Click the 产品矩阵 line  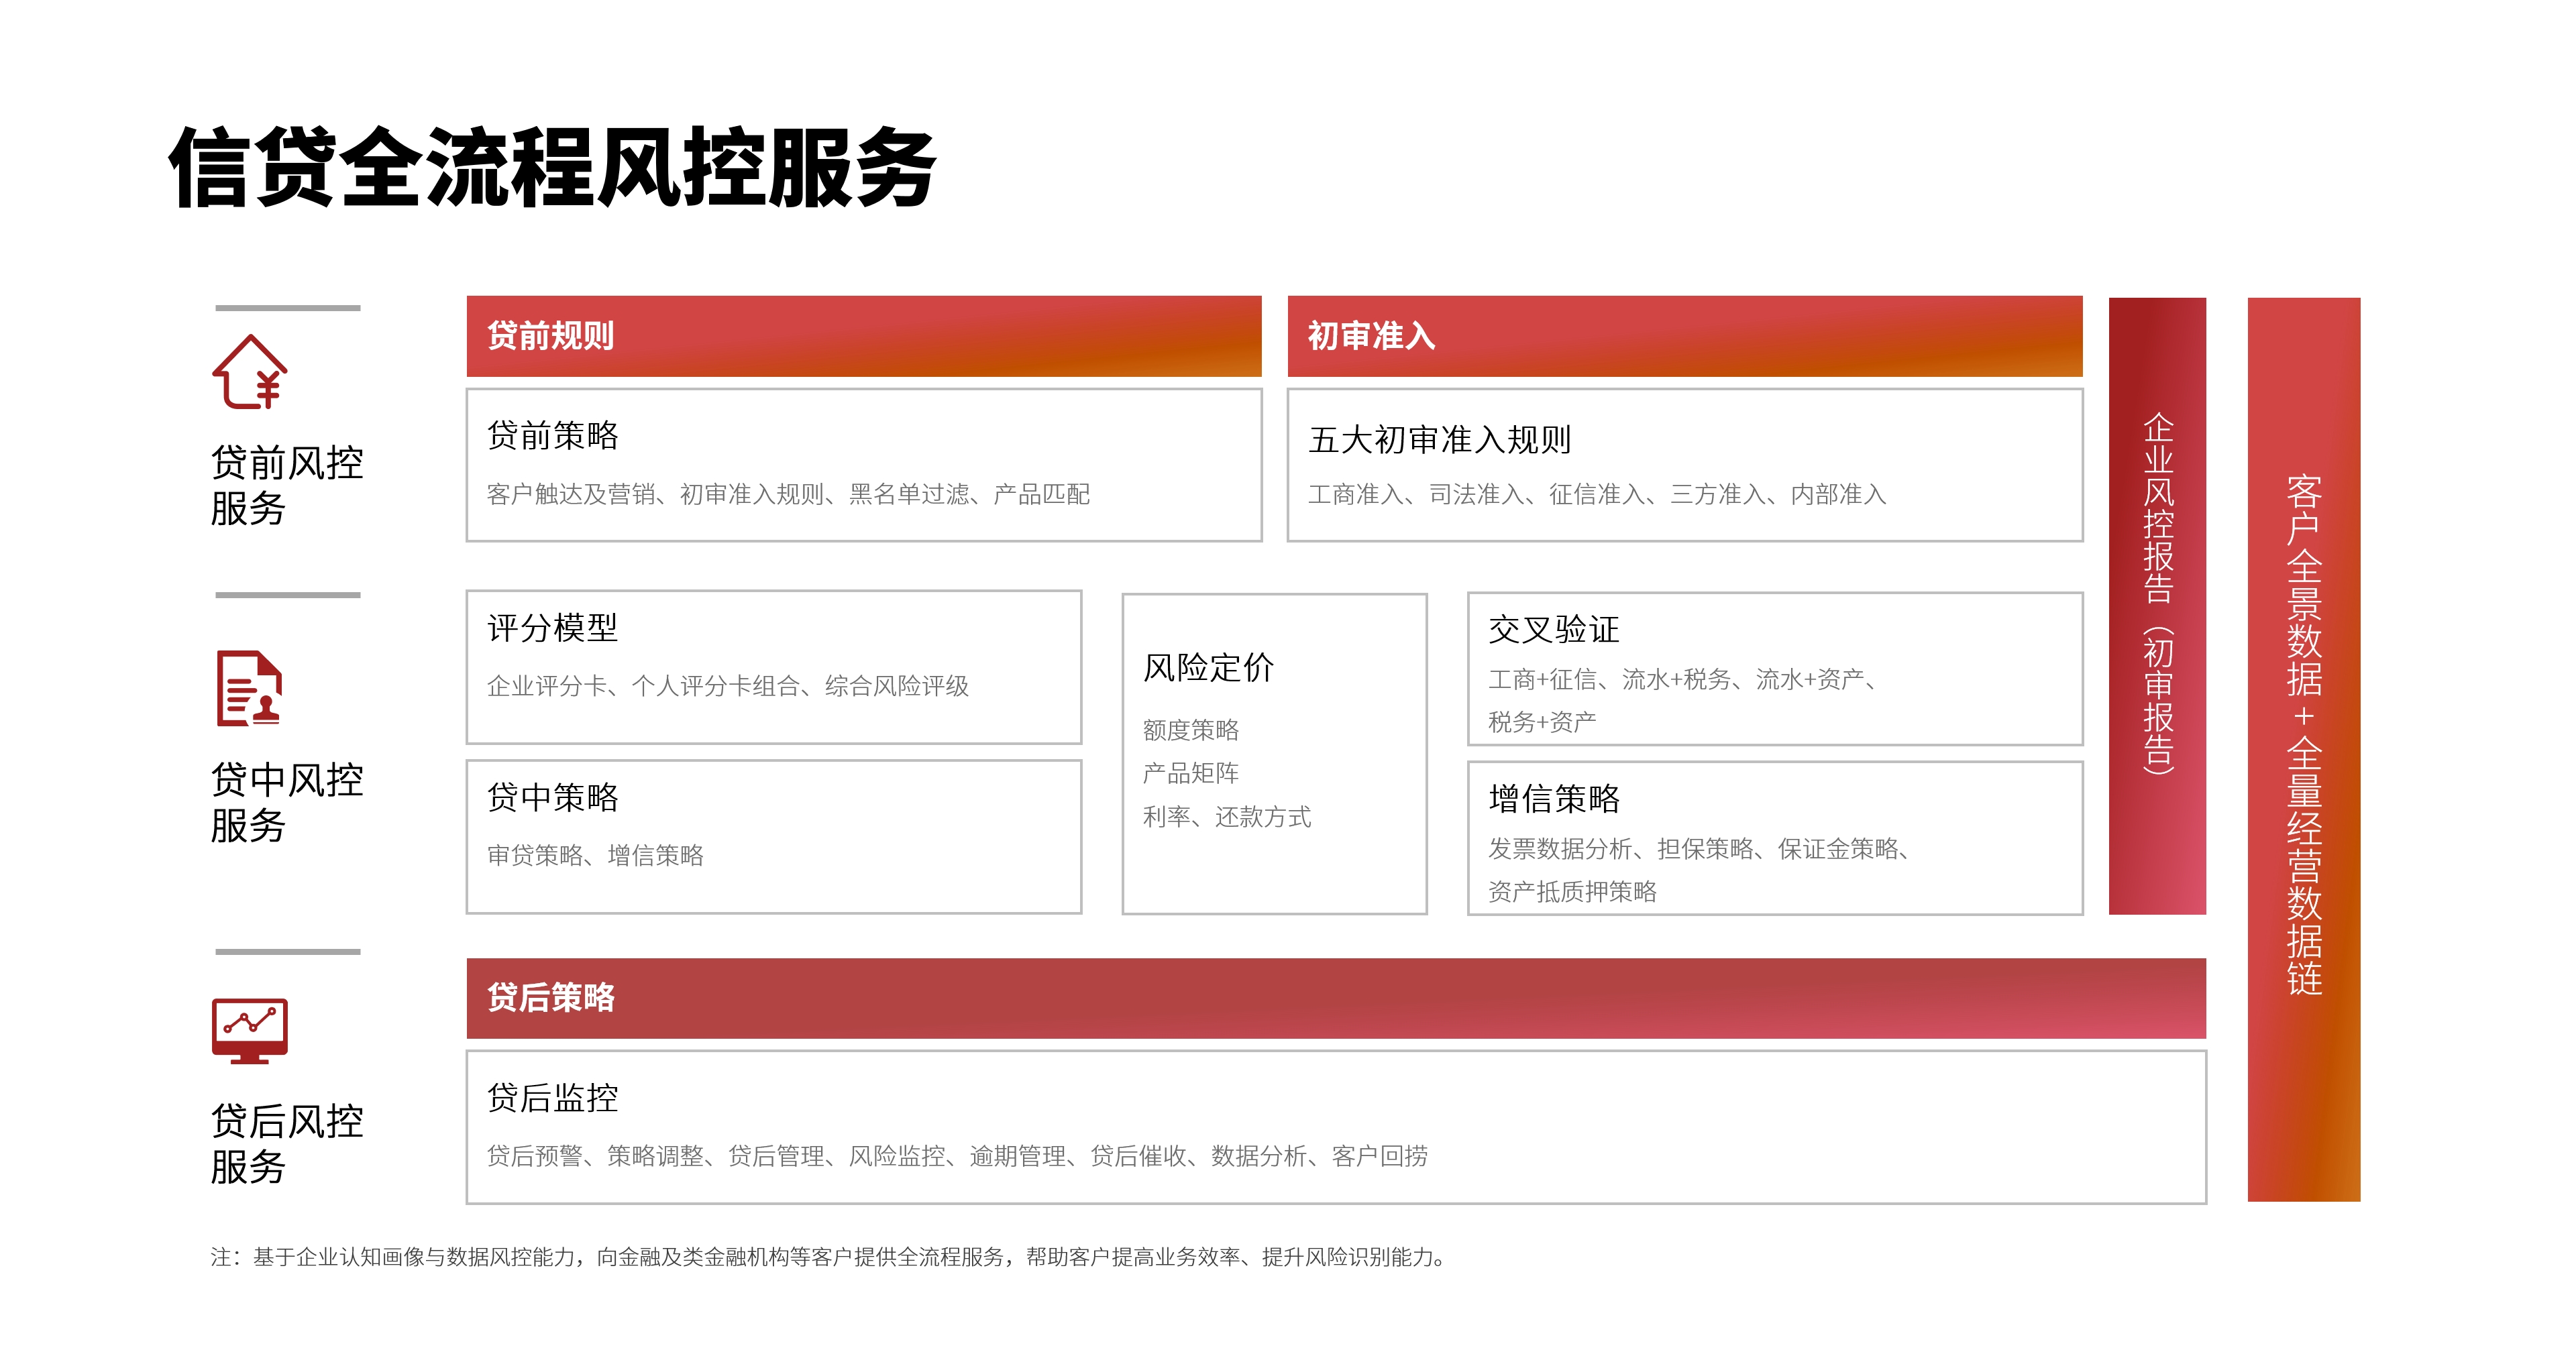pyautogui.click(x=1191, y=773)
